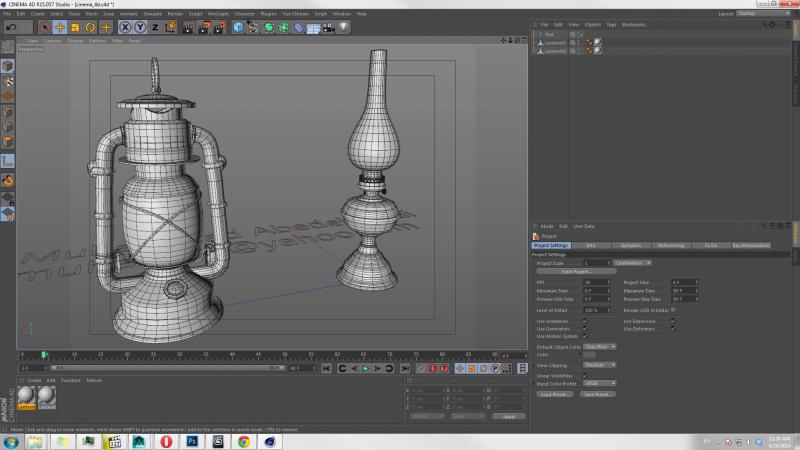Click the cube primitive object icon
Viewport: 800px width, 450px height.
point(239,27)
